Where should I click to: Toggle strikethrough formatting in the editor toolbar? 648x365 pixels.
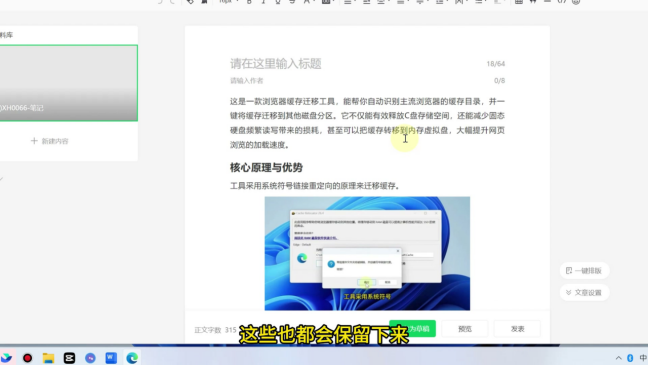292,2
